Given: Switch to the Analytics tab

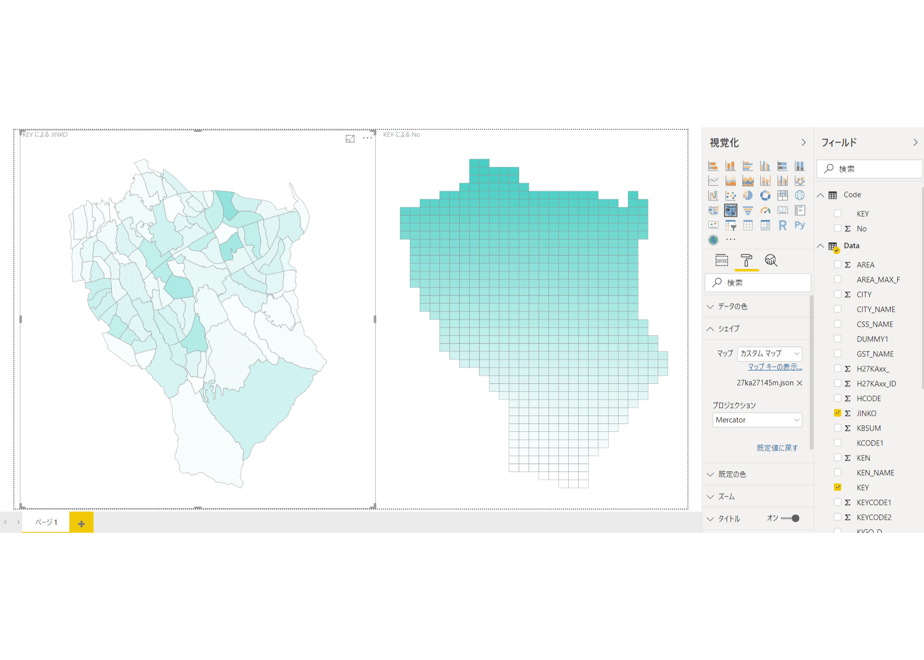Looking at the screenshot, I should click(x=771, y=260).
